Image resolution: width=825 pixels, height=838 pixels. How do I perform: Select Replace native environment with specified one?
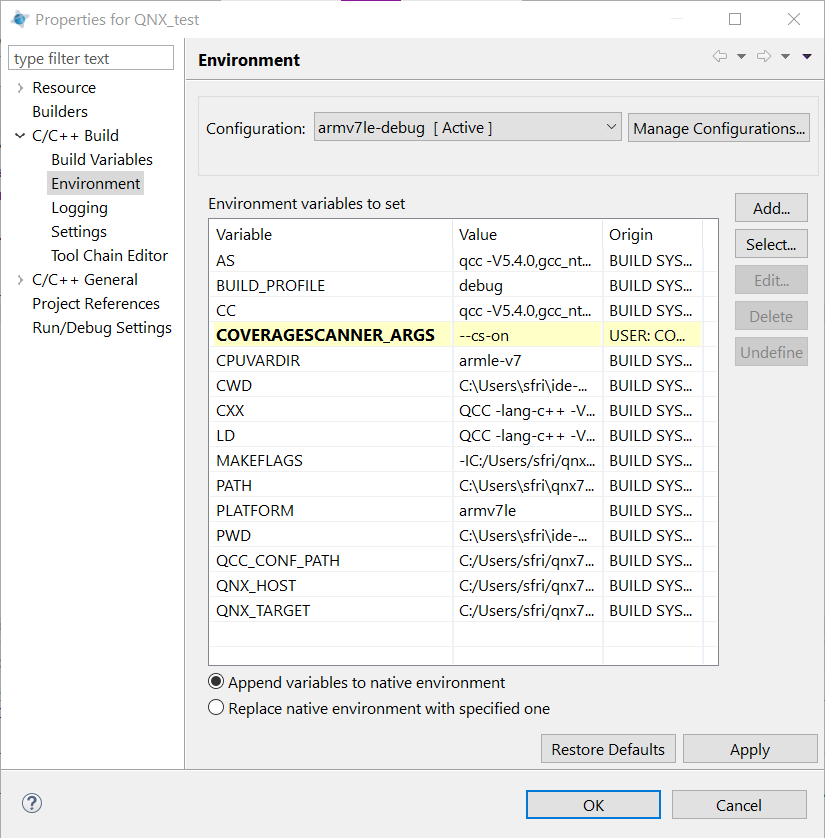tap(216, 705)
